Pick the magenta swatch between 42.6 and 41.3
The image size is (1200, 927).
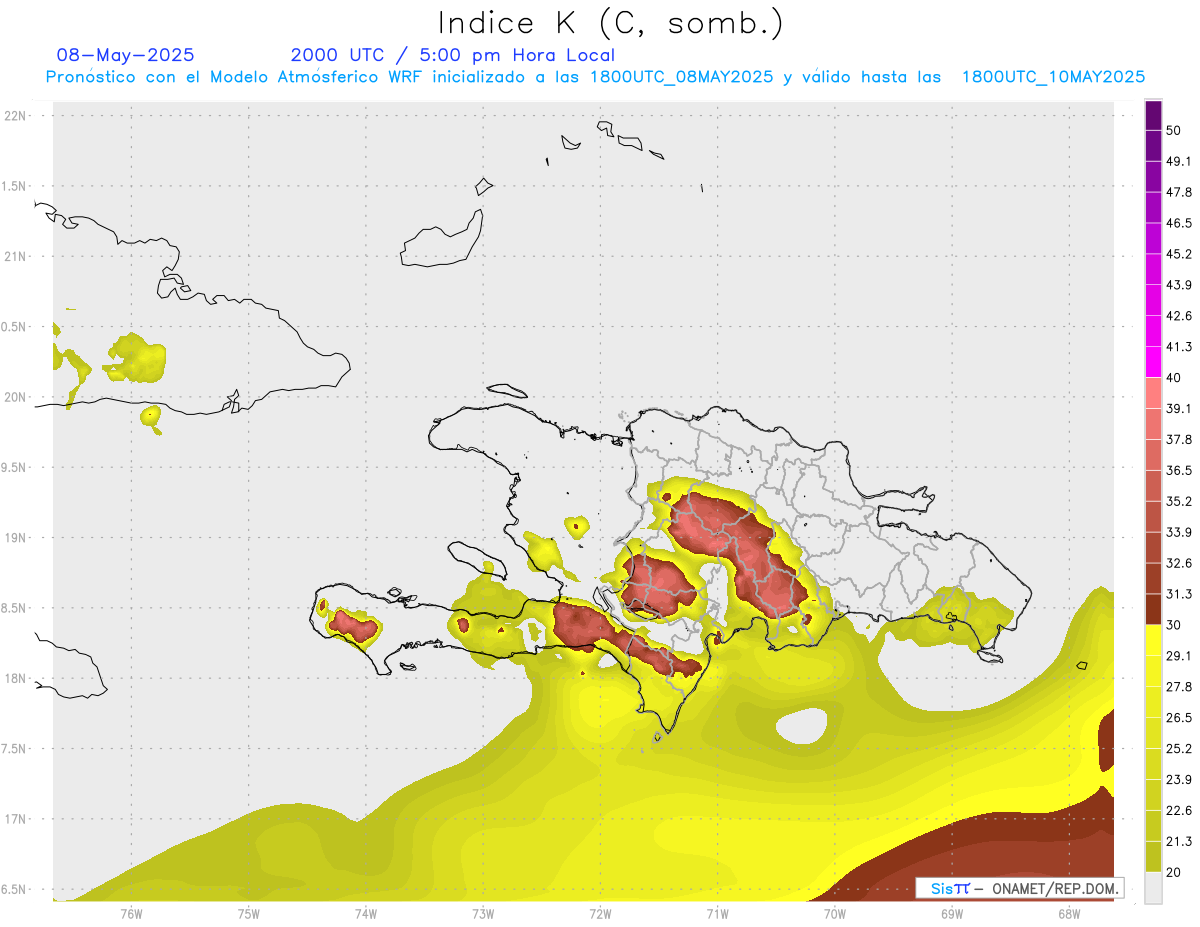[1153, 331]
